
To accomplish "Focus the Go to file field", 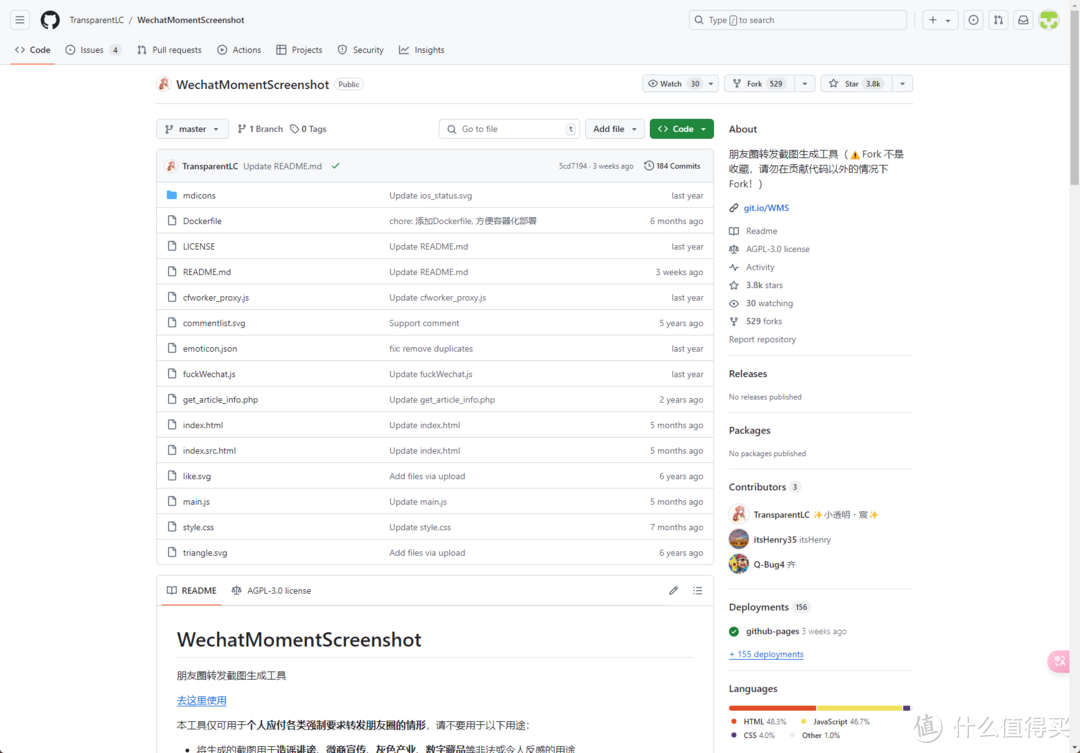I will point(509,129).
